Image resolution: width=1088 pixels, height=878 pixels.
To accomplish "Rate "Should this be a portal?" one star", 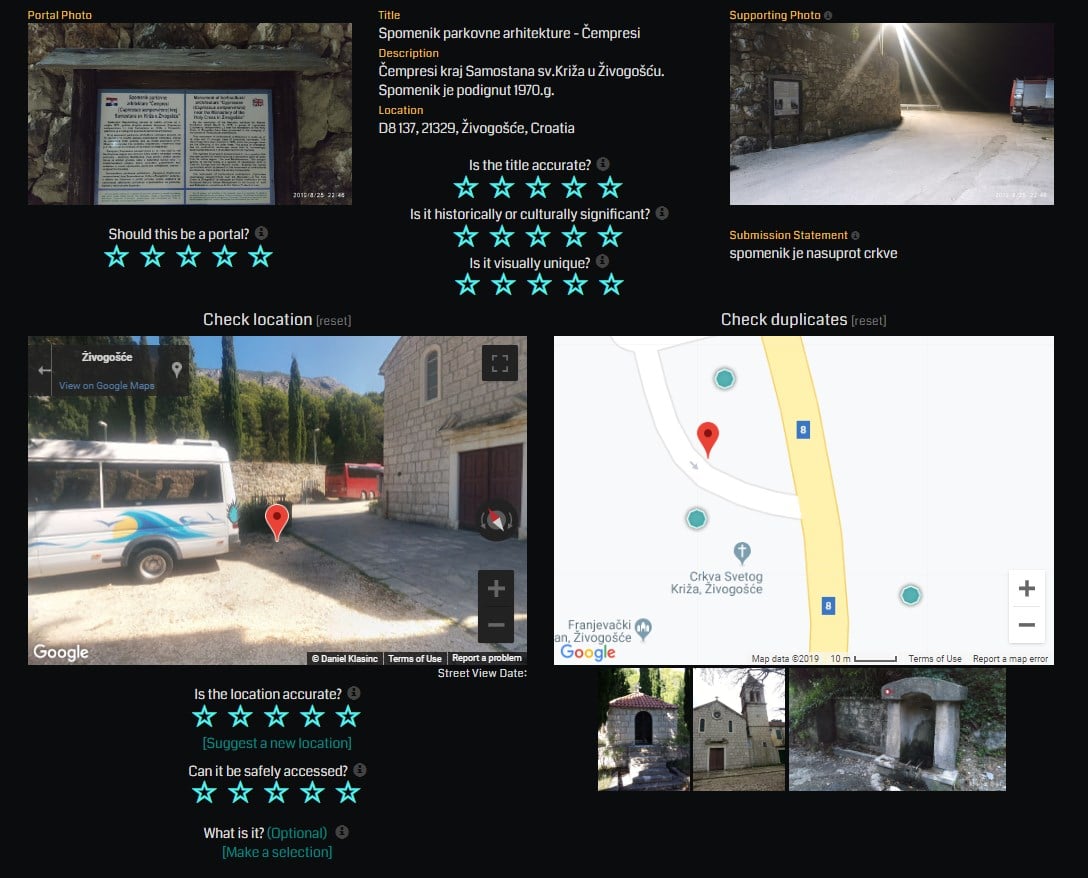I will pyautogui.click(x=117, y=257).
